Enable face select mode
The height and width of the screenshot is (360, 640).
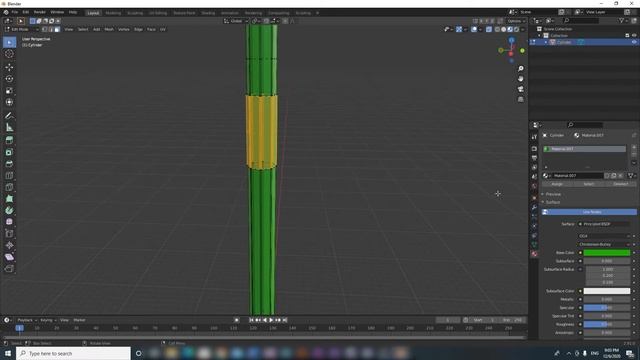pos(57,29)
